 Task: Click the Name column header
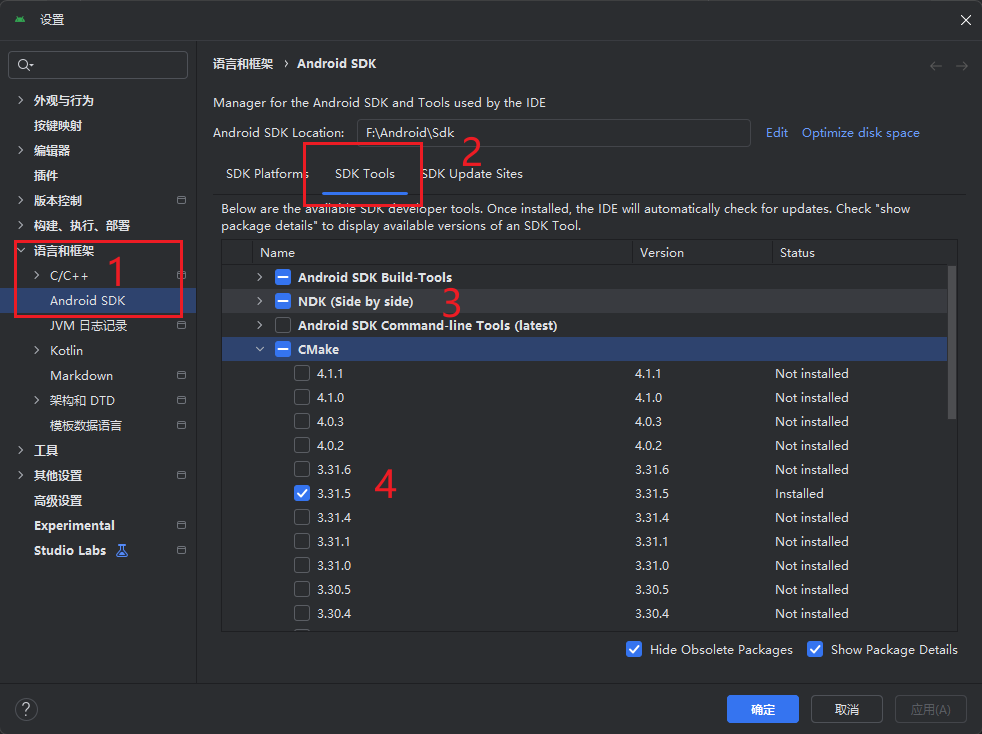[x=442, y=252]
